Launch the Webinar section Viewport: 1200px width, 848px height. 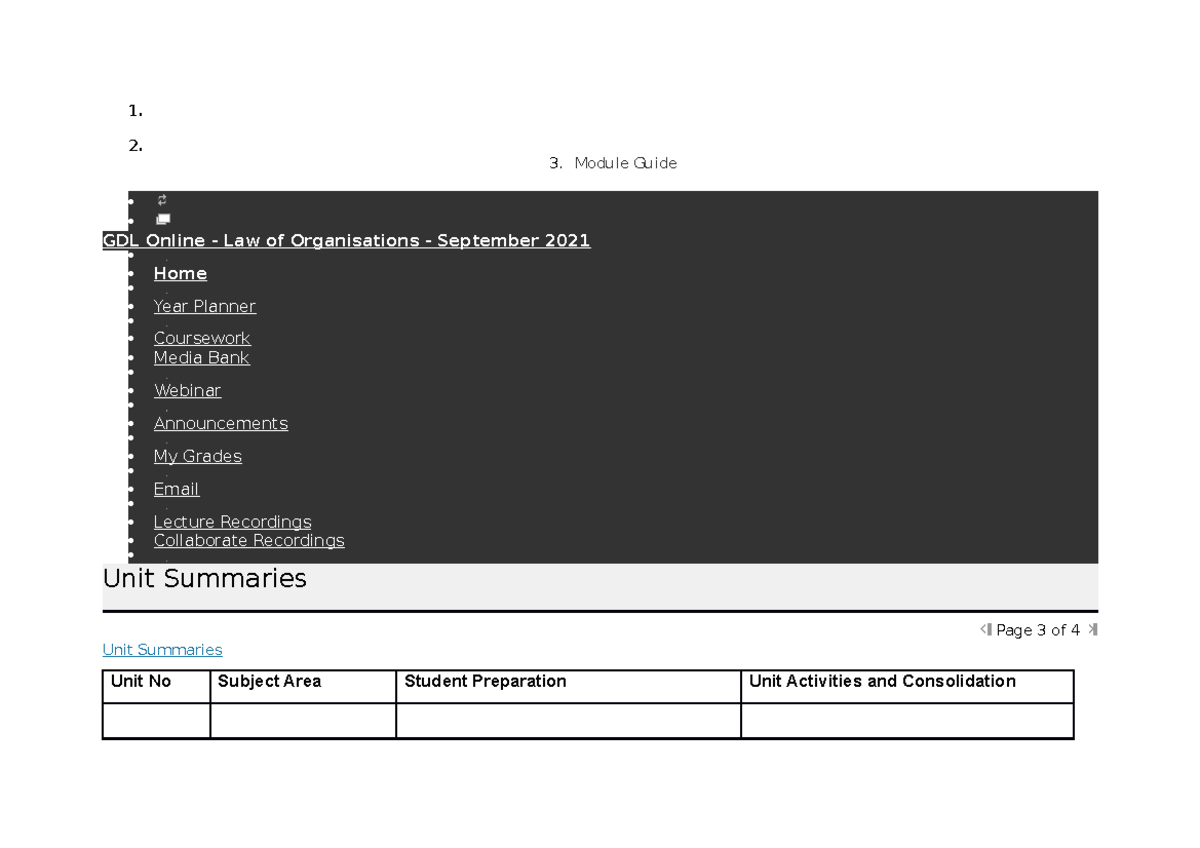click(x=187, y=390)
